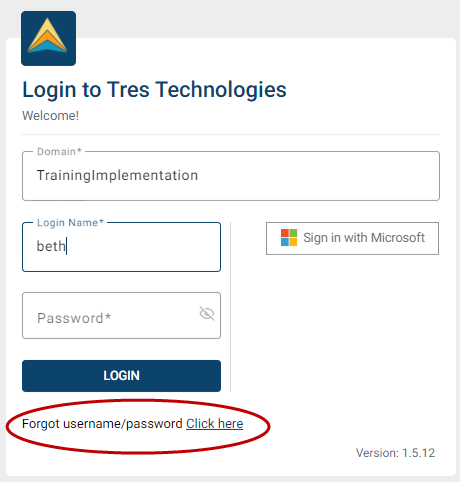Click the Domain* field label

pyautogui.click(x=59, y=152)
